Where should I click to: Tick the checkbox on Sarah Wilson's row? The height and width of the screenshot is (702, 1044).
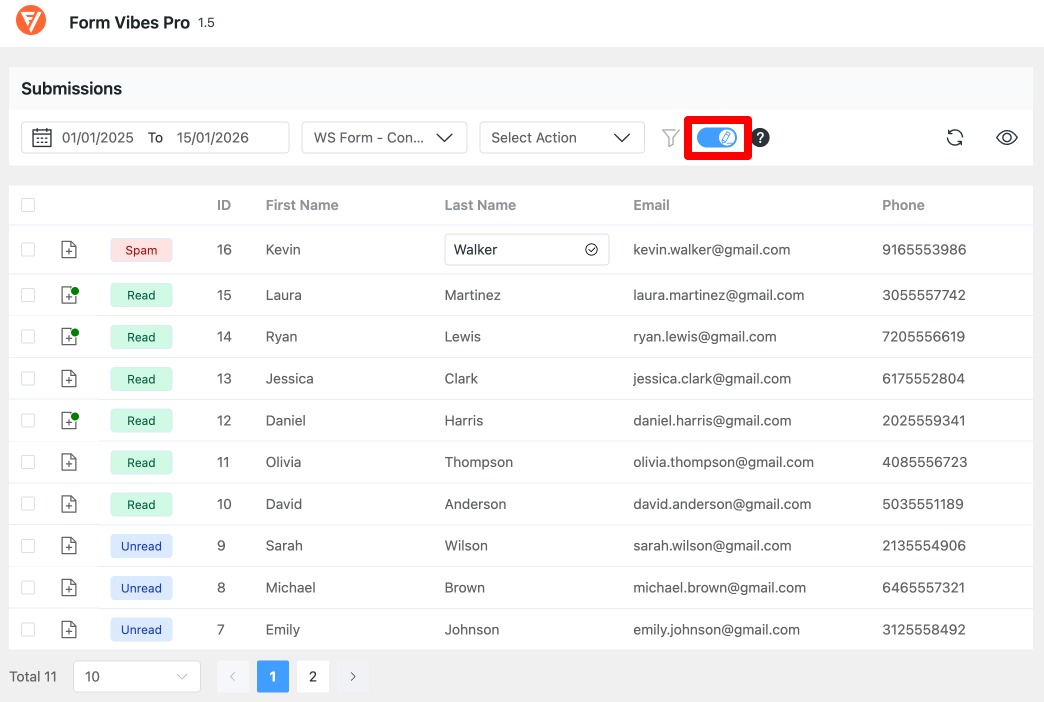28,546
